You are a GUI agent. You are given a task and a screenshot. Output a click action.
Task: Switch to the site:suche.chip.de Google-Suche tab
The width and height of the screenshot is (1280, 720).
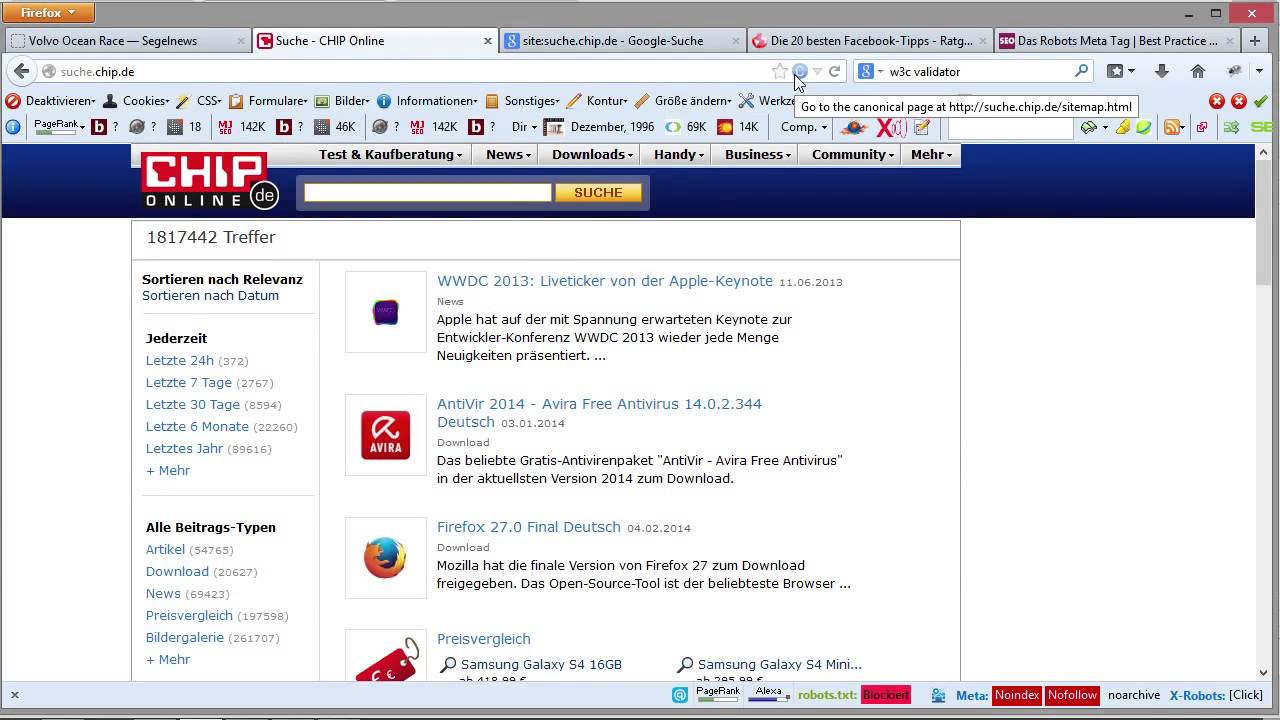[x=622, y=41]
